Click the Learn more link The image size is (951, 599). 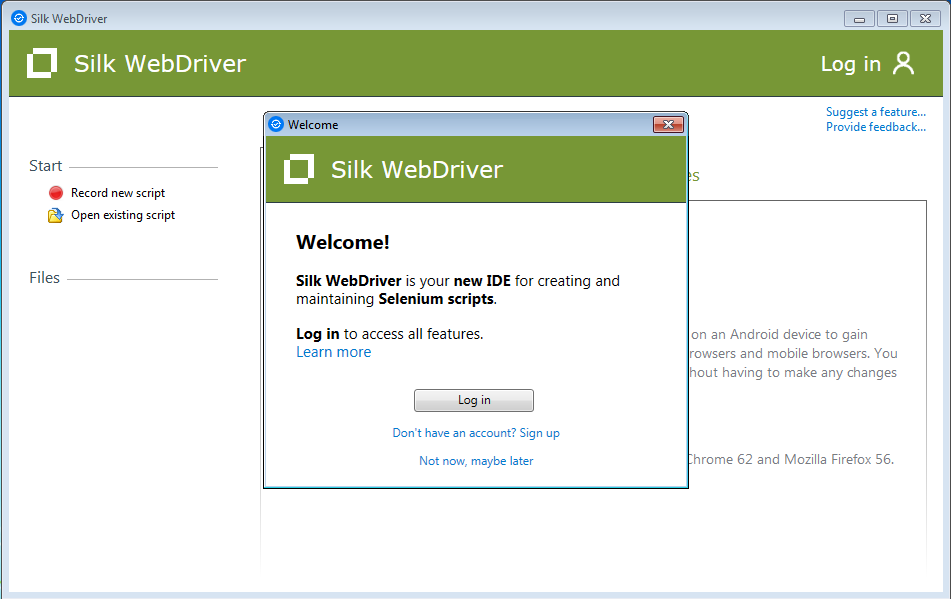[x=334, y=352]
